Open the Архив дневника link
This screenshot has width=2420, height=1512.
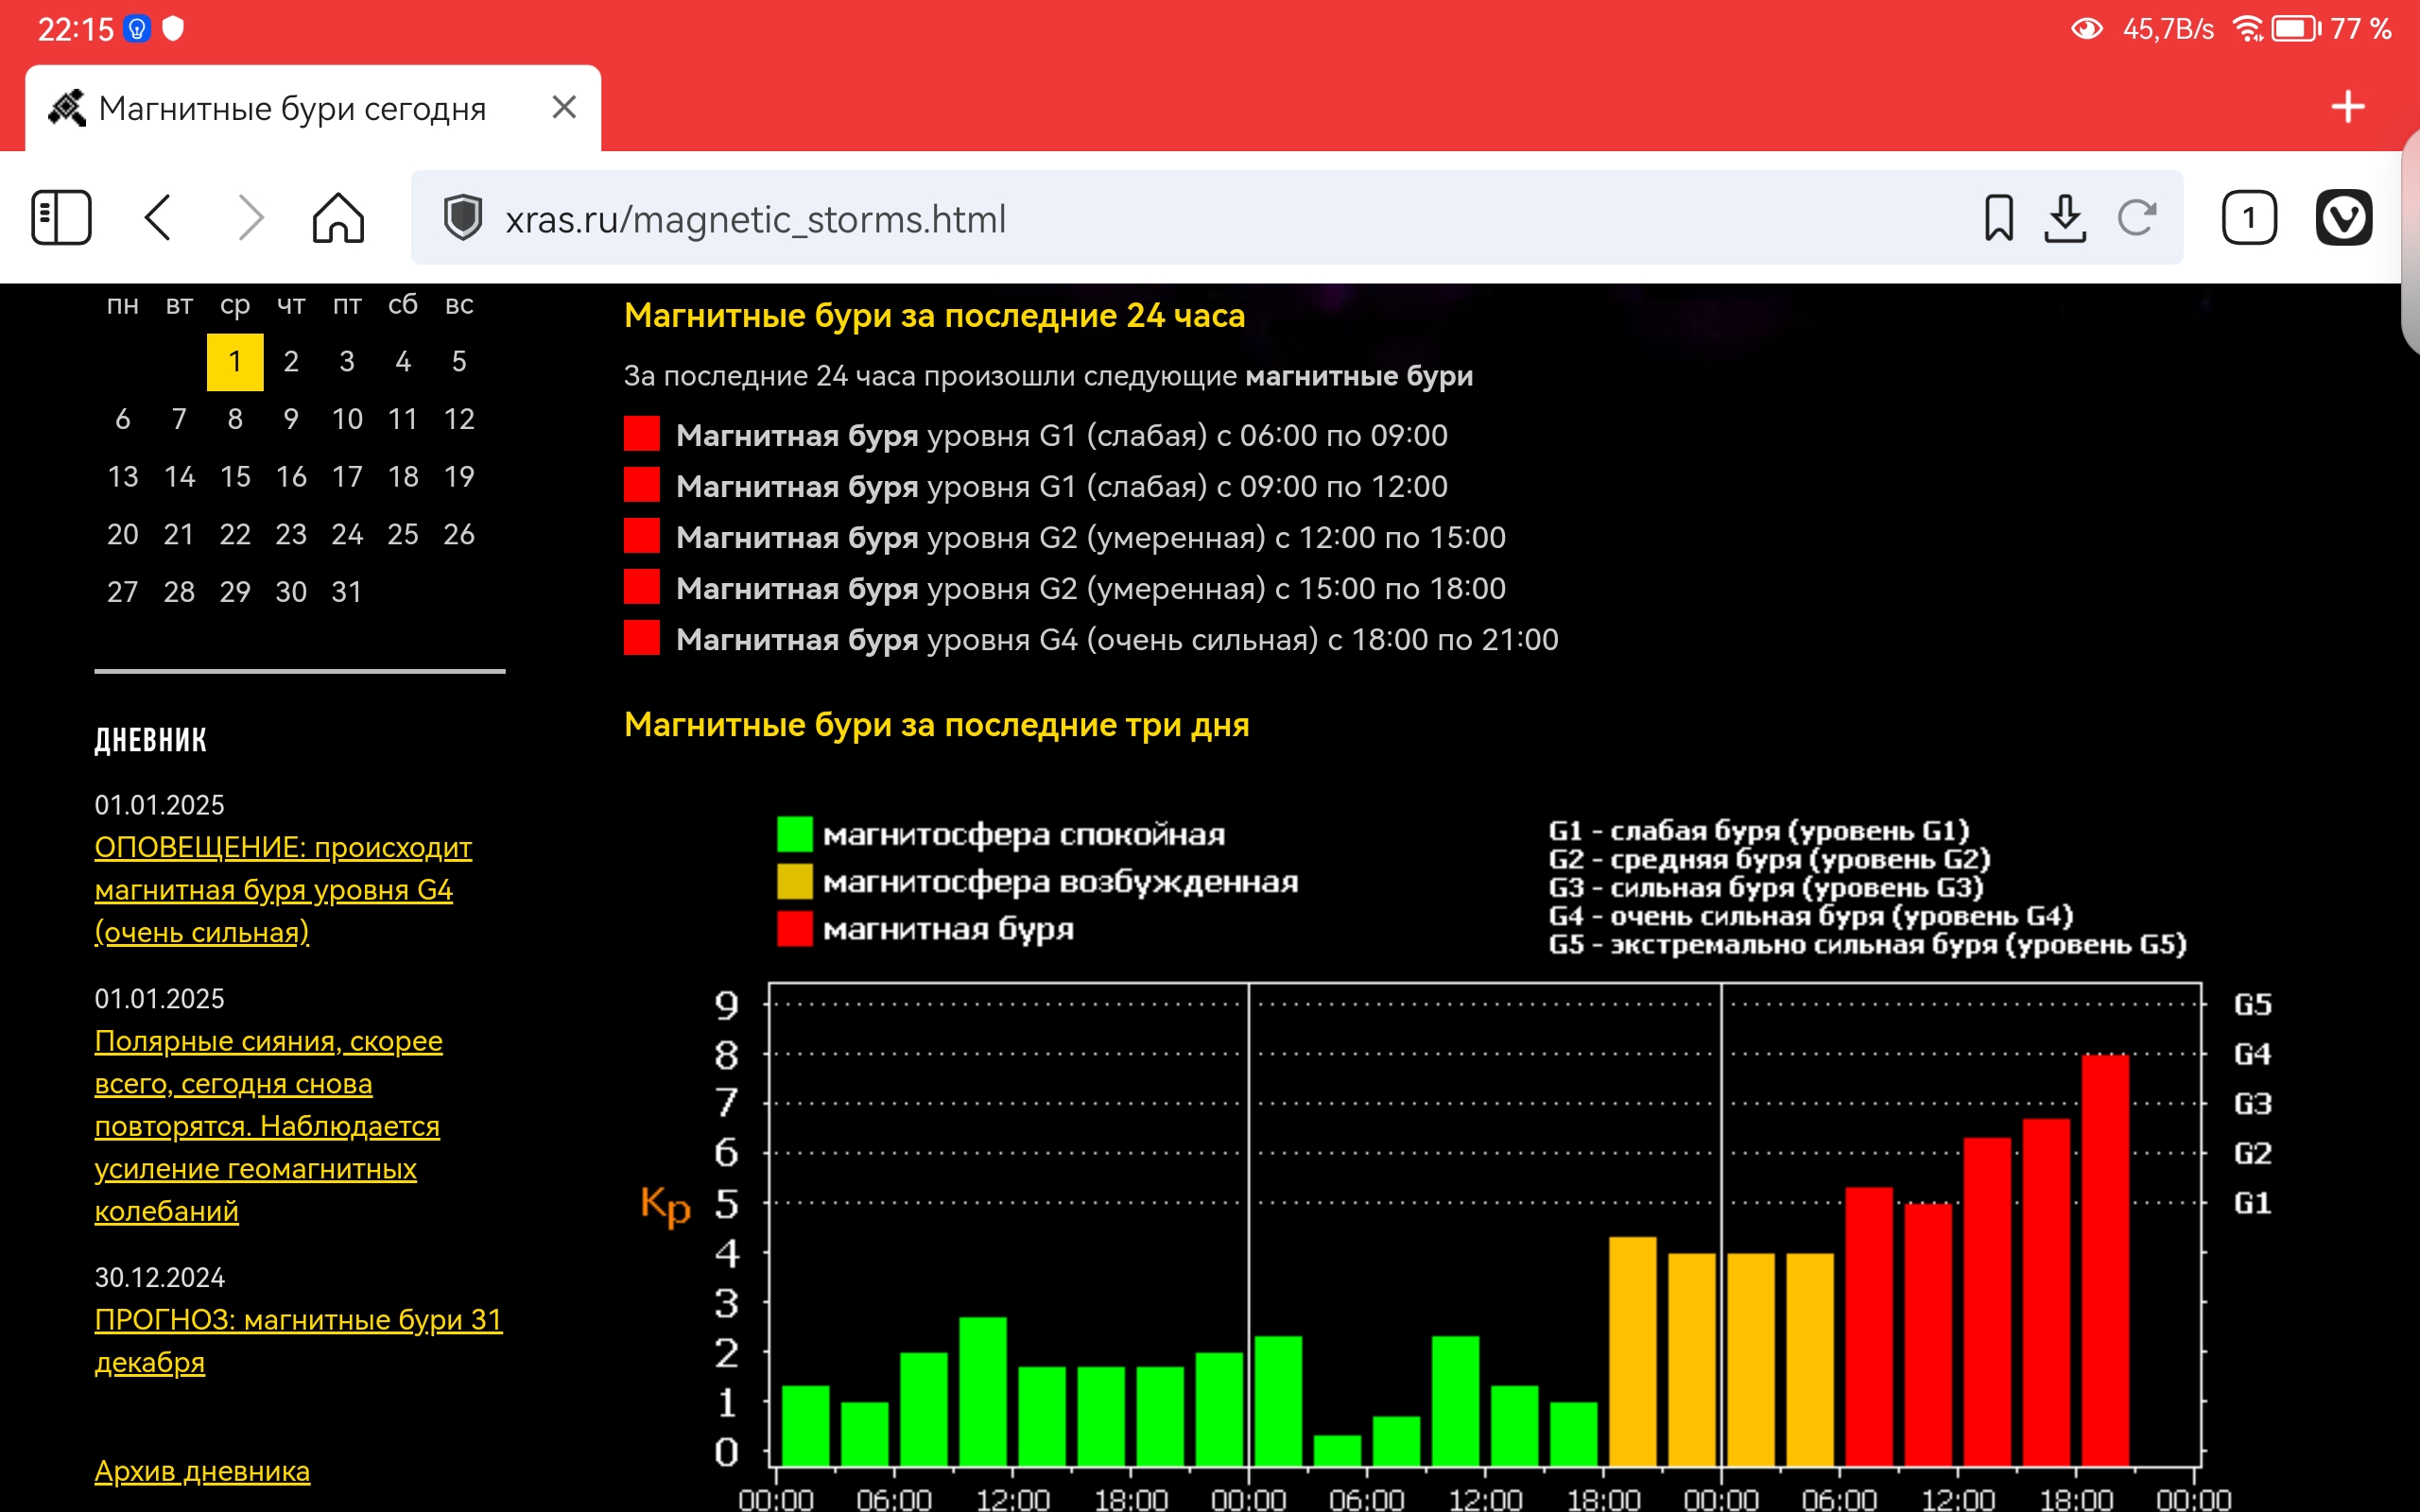click(x=202, y=1471)
